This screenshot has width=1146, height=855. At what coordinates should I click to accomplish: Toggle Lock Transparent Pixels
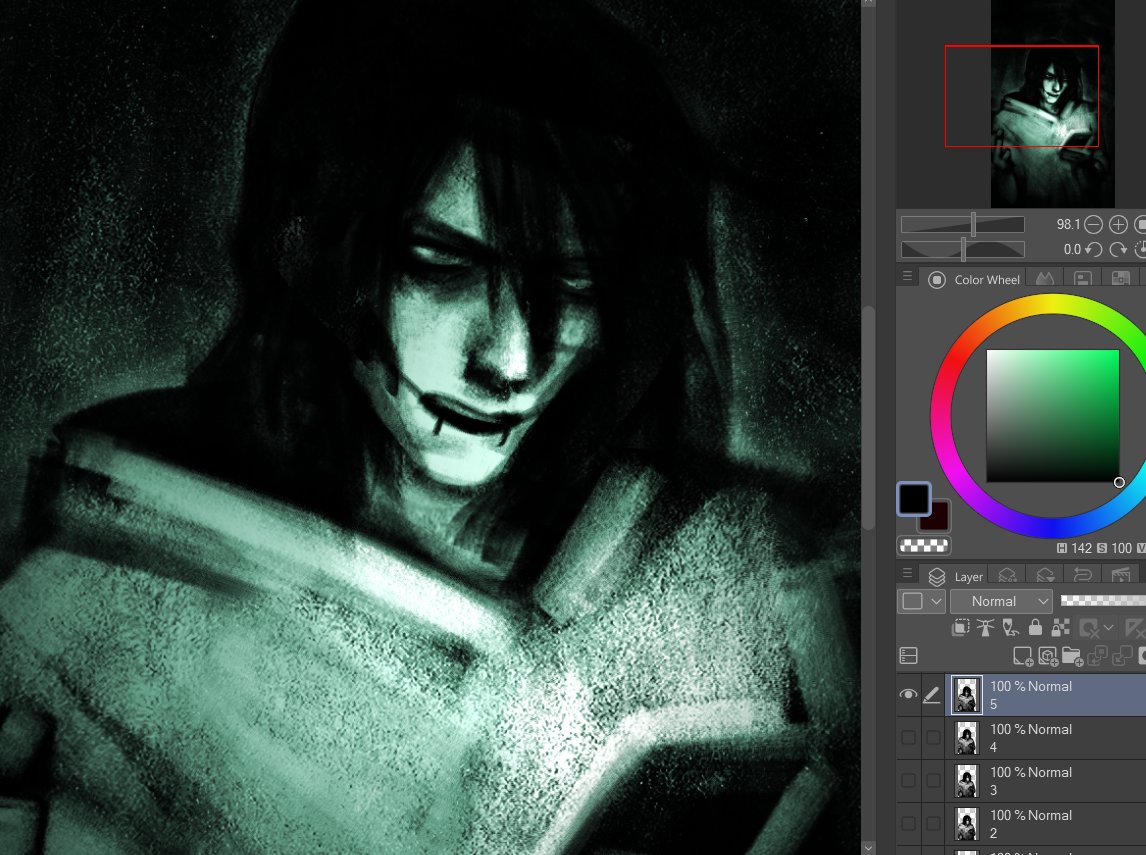[1060, 627]
